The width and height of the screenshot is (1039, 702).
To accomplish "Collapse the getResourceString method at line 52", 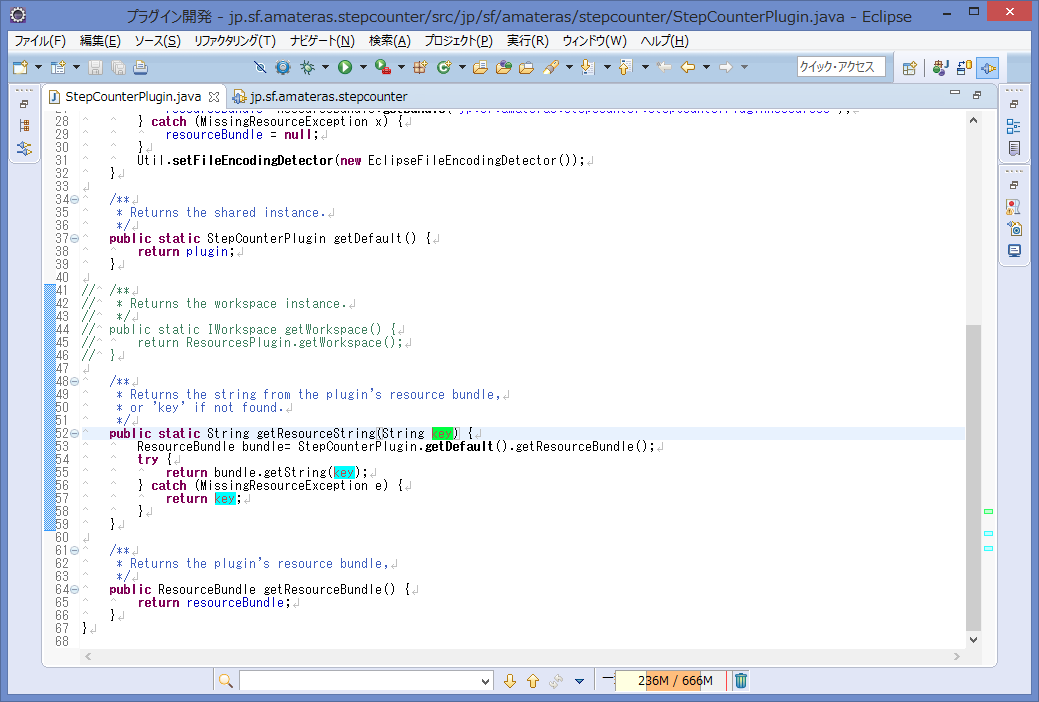I will (74, 433).
